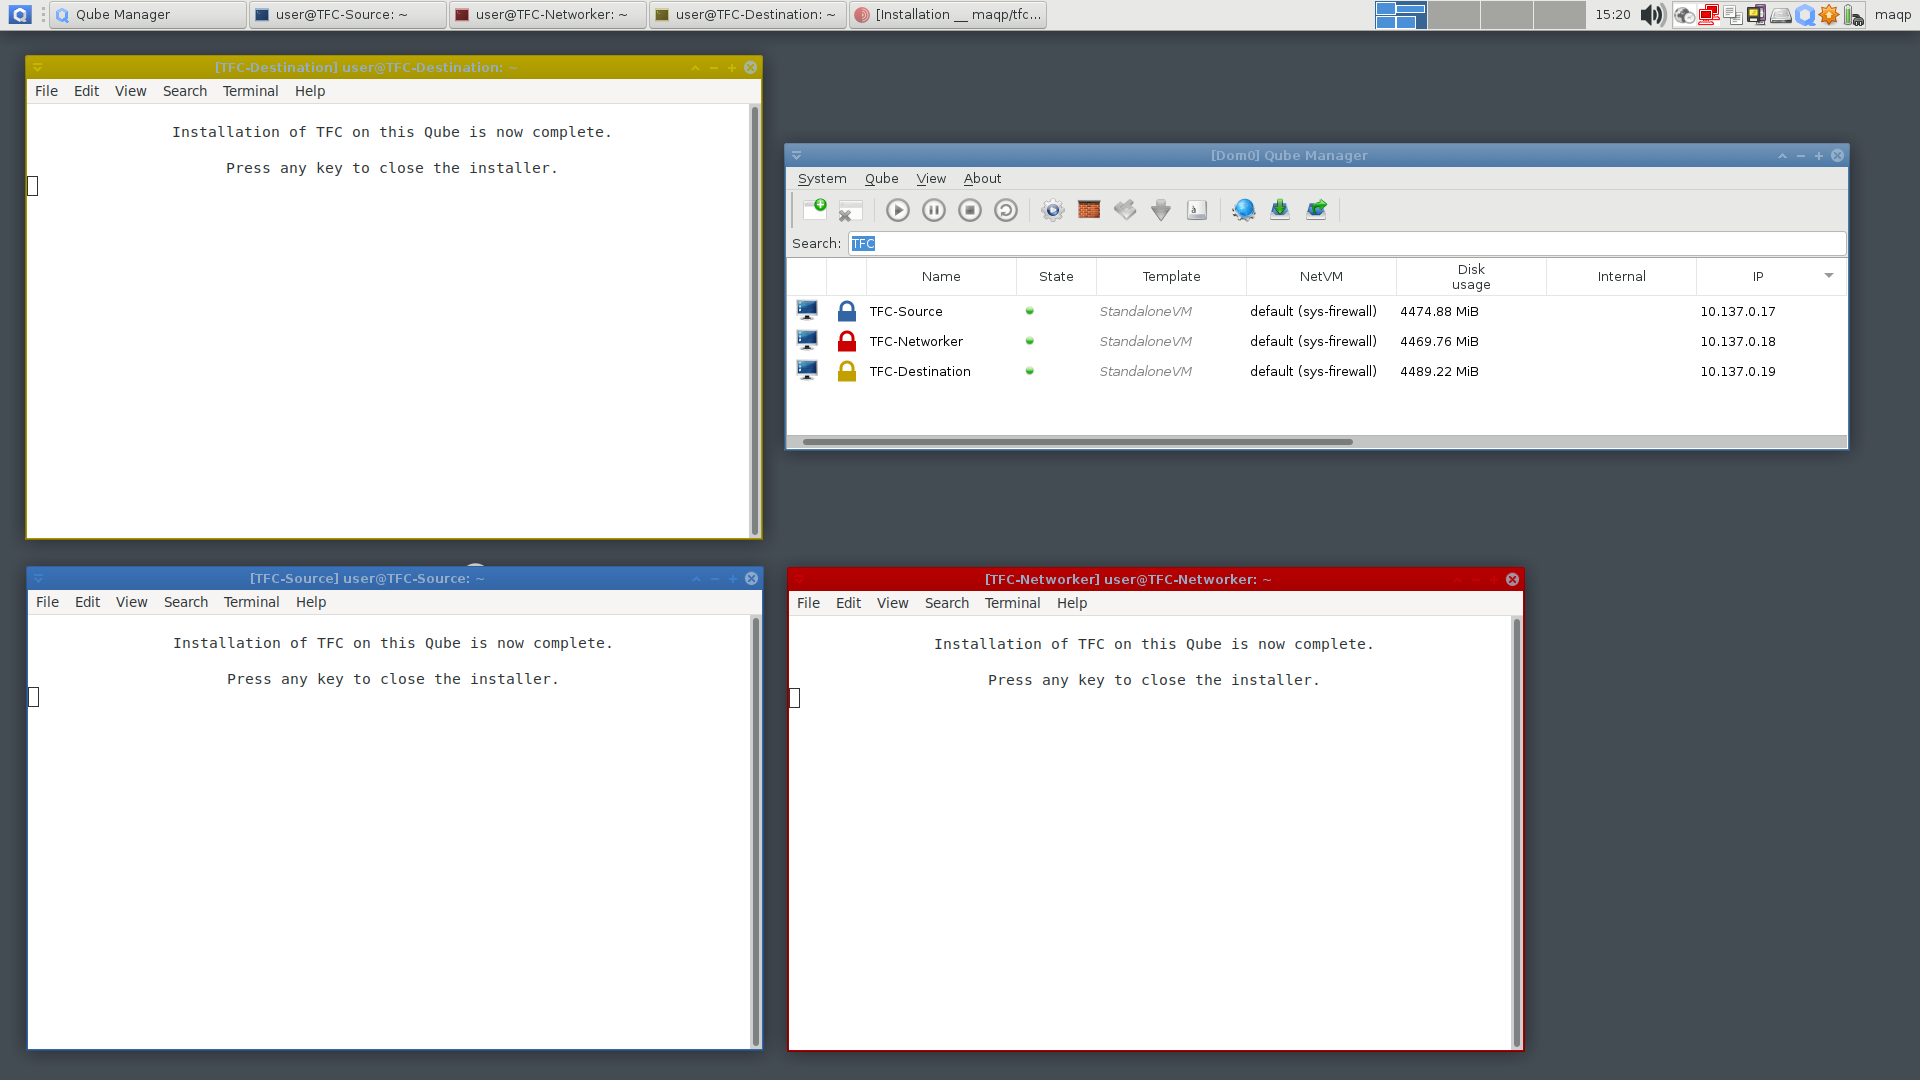1920x1080 pixels.
Task: Open the Qube menu in Qube Manager
Action: pyautogui.click(x=881, y=178)
